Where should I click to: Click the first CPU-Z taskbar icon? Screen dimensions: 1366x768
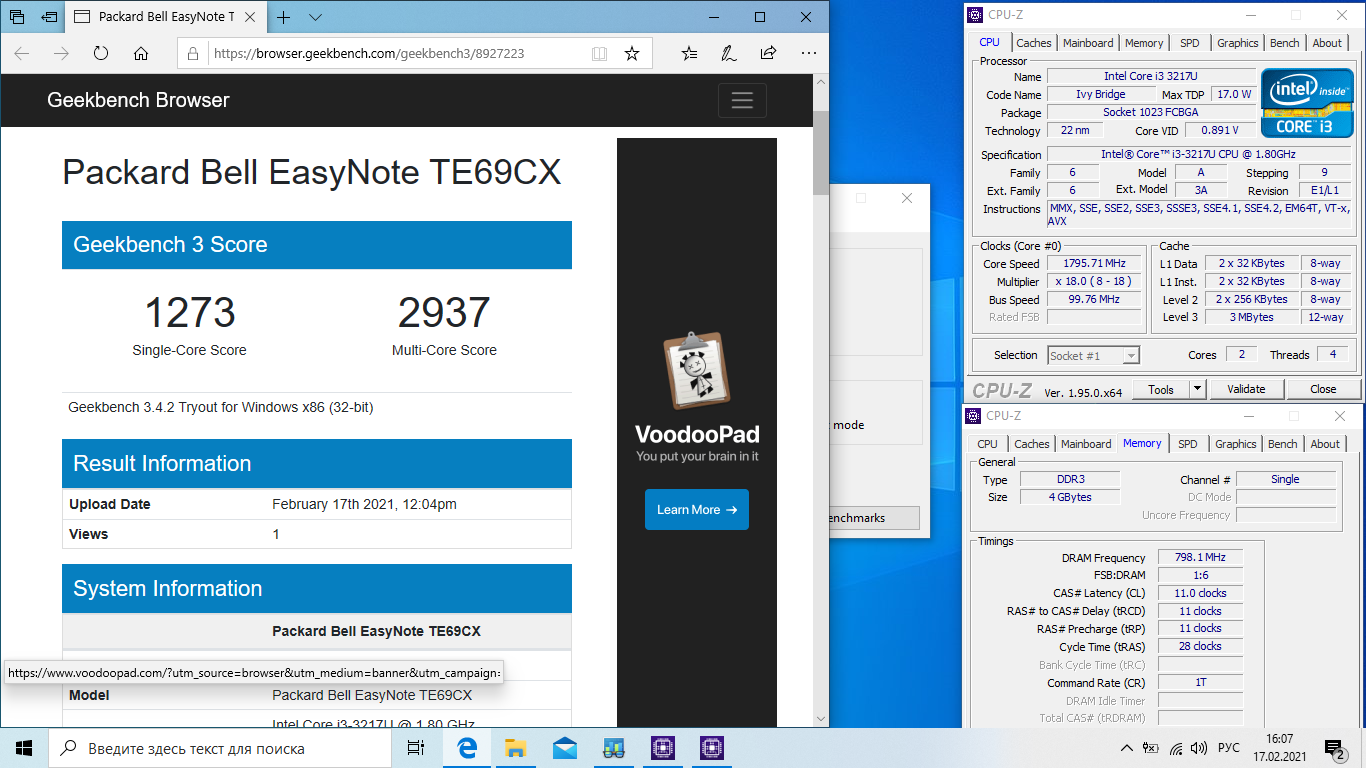pos(662,748)
